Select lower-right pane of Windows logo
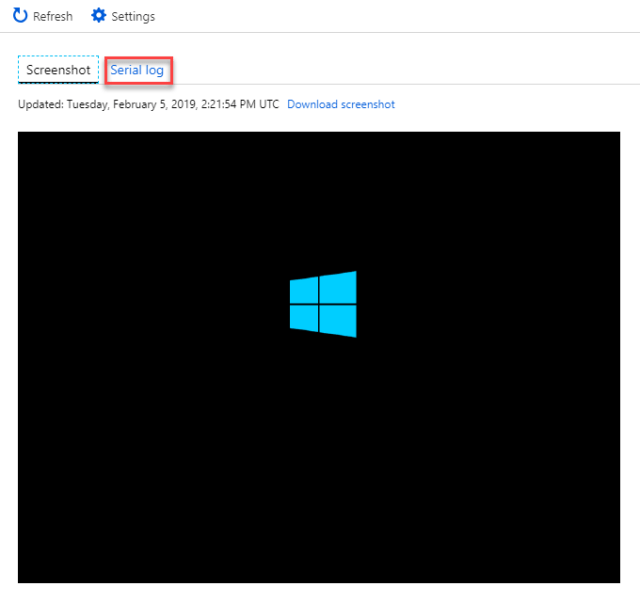The height and width of the screenshot is (602, 640). pyautogui.click(x=338, y=322)
